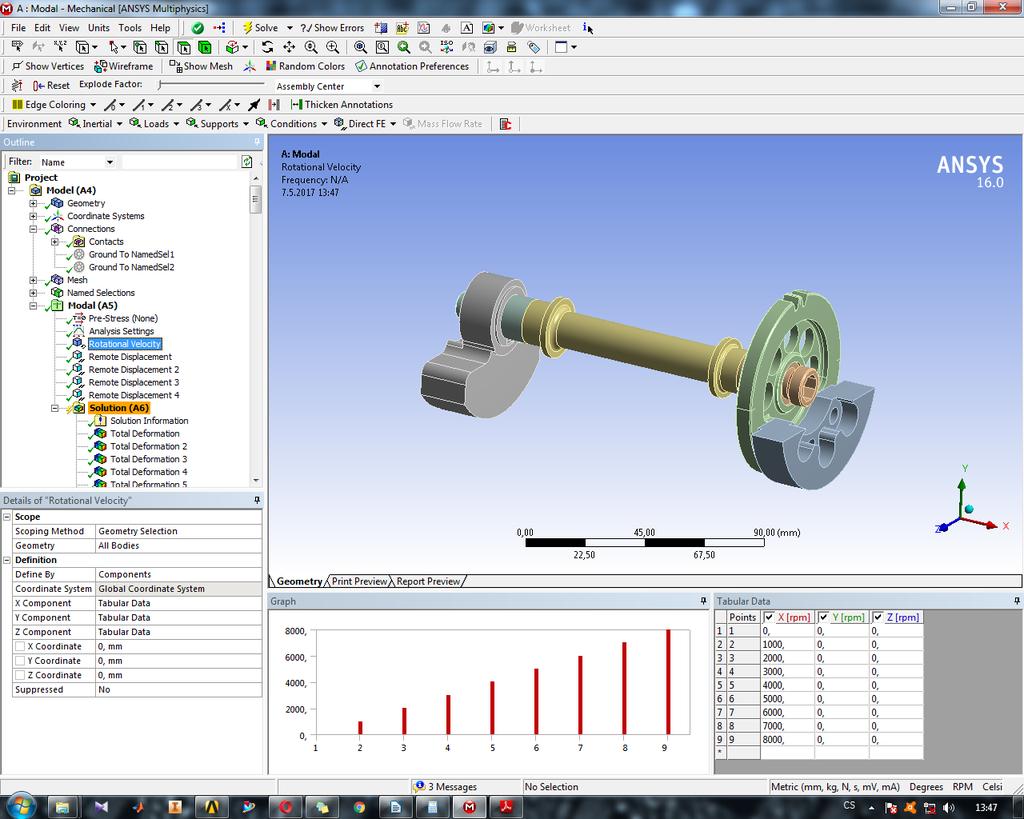The height and width of the screenshot is (819, 1024).
Task: Collapse the Solution (A6) tree node
Action: point(55,408)
